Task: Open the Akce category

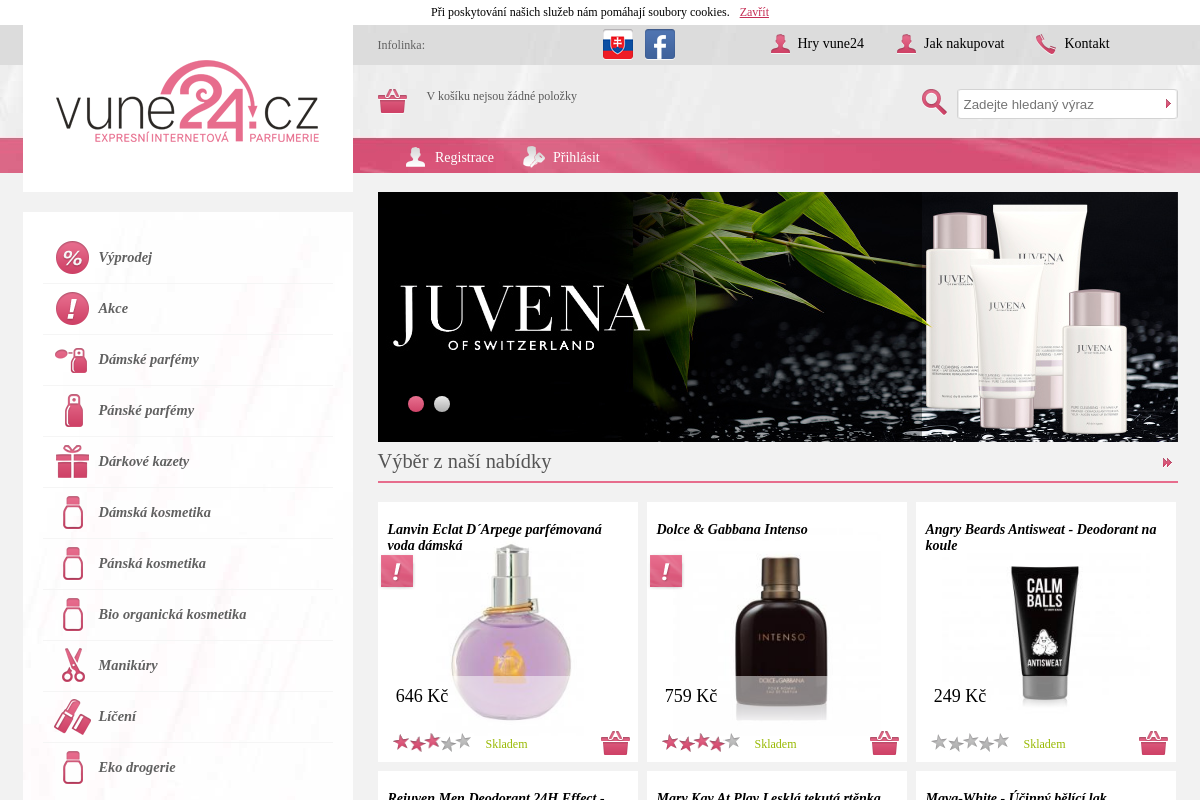Action: (113, 308)
